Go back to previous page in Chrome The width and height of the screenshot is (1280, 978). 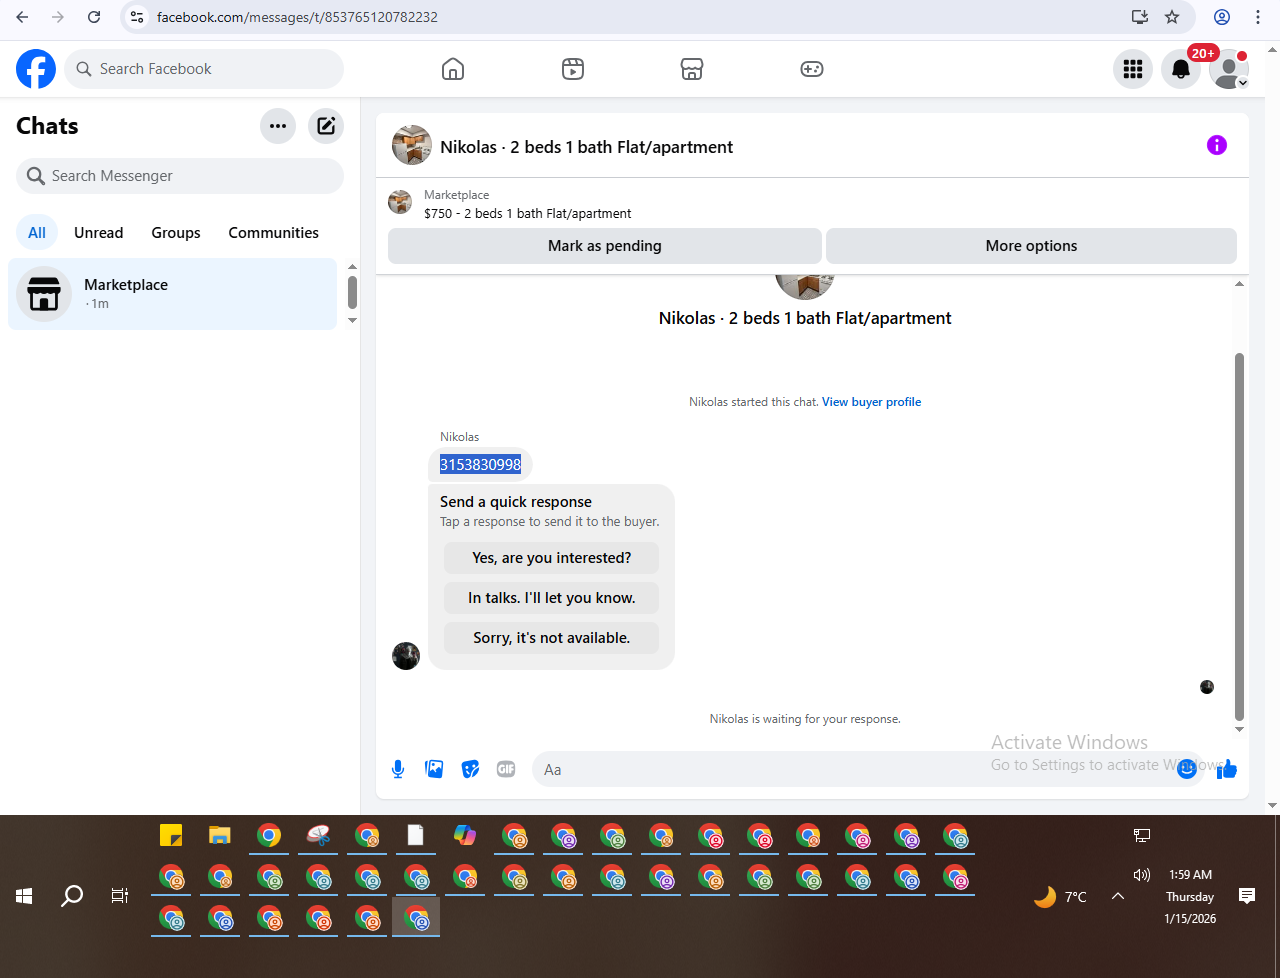(x=23, y=17)
